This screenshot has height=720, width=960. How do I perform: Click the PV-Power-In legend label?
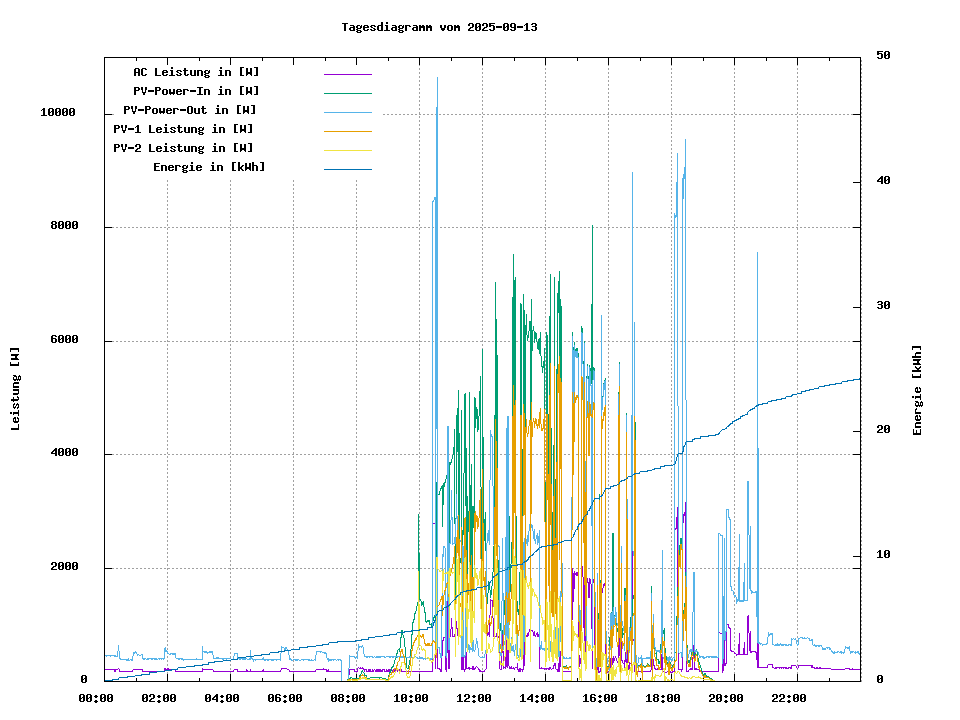click(x=196, y=91)
